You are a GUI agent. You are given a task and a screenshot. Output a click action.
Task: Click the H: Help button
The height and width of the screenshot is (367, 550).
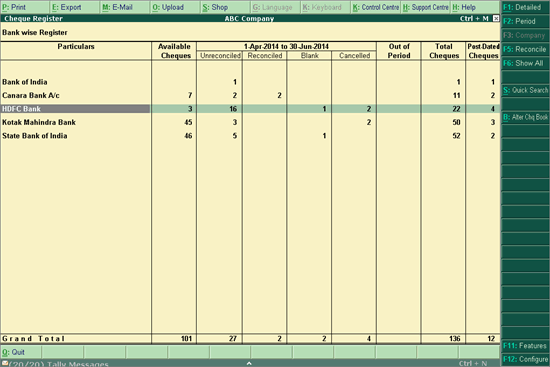point(475,7)
